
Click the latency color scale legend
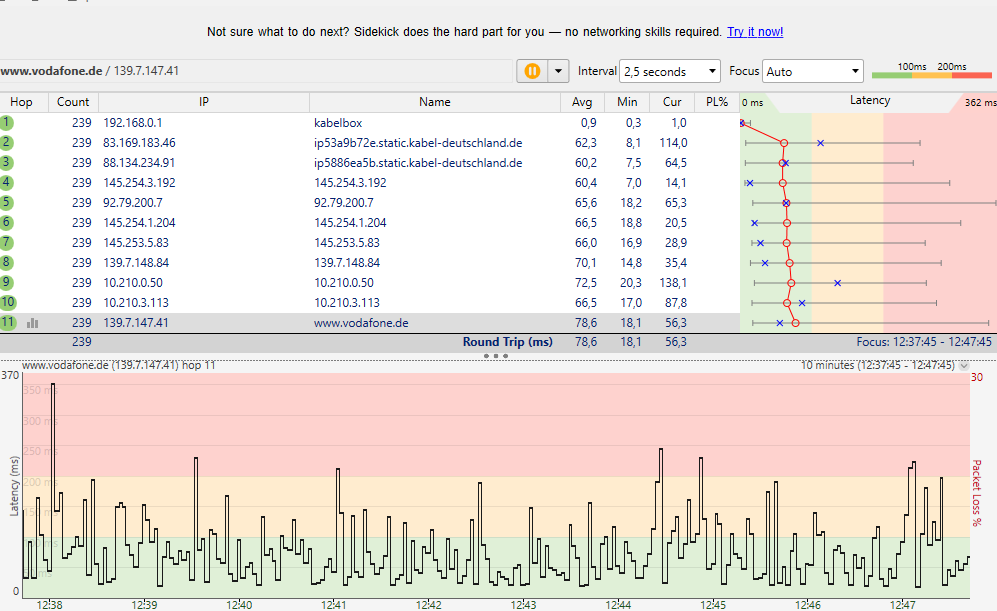tap(932, 71)
